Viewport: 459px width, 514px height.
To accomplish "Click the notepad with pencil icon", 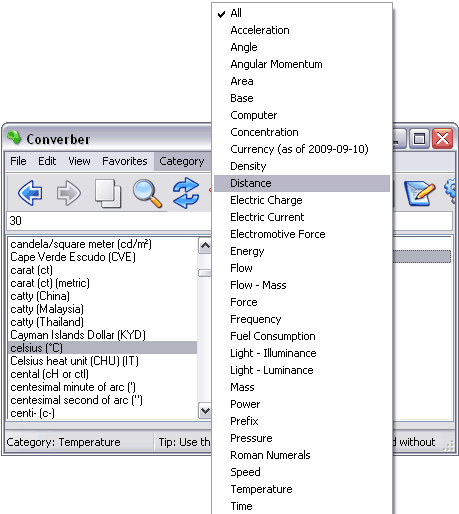I will coord(420,193).
